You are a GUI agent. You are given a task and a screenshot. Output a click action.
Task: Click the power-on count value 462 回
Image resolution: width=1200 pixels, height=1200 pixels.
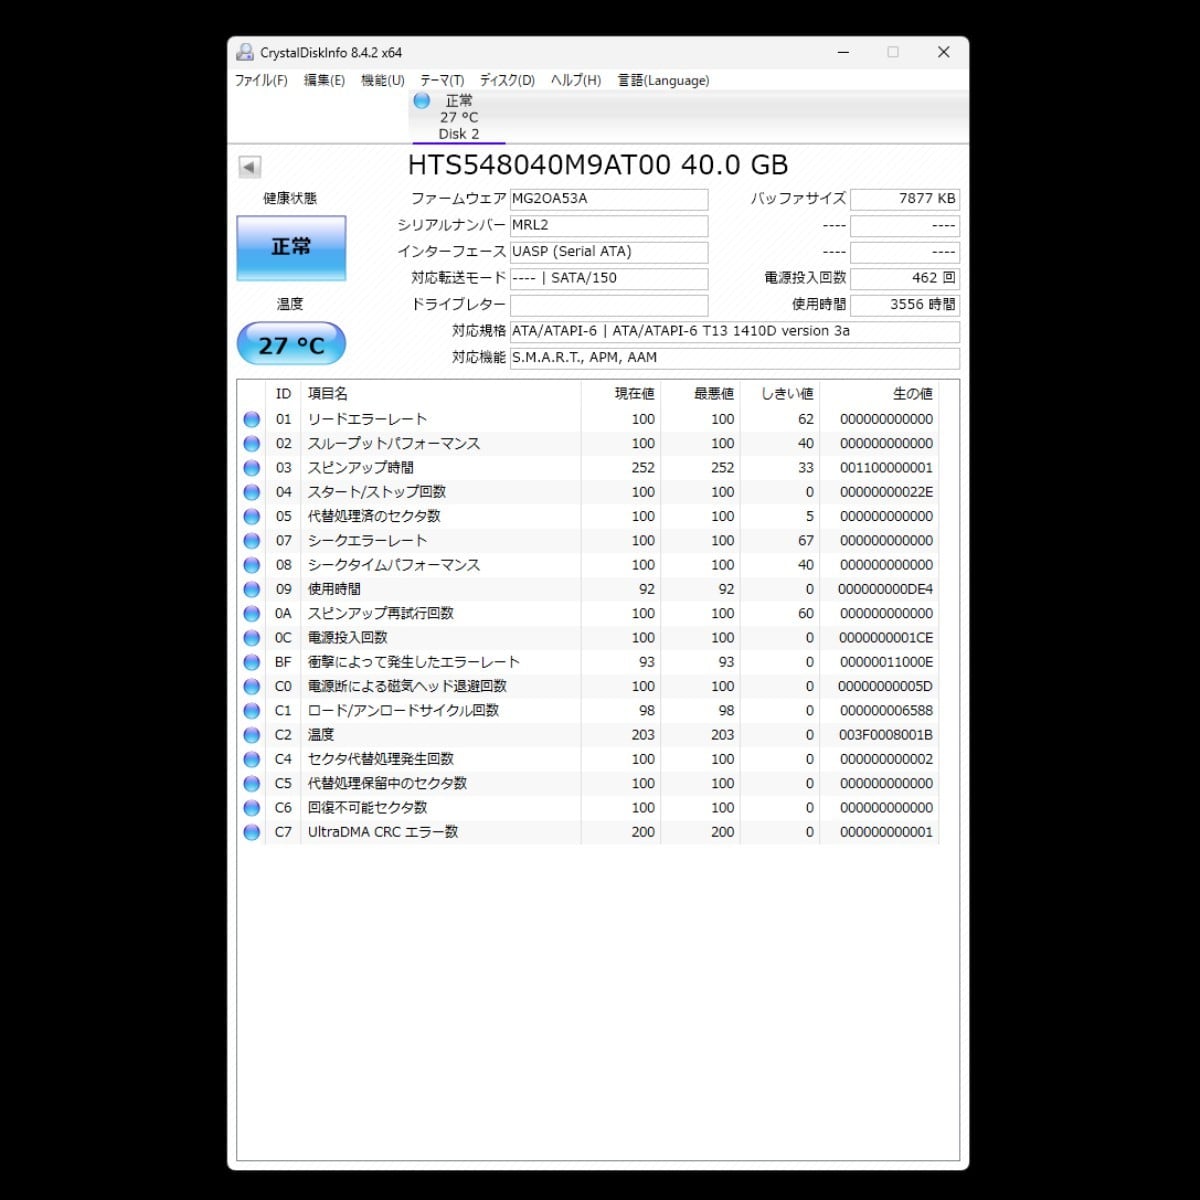coord(905,279)
